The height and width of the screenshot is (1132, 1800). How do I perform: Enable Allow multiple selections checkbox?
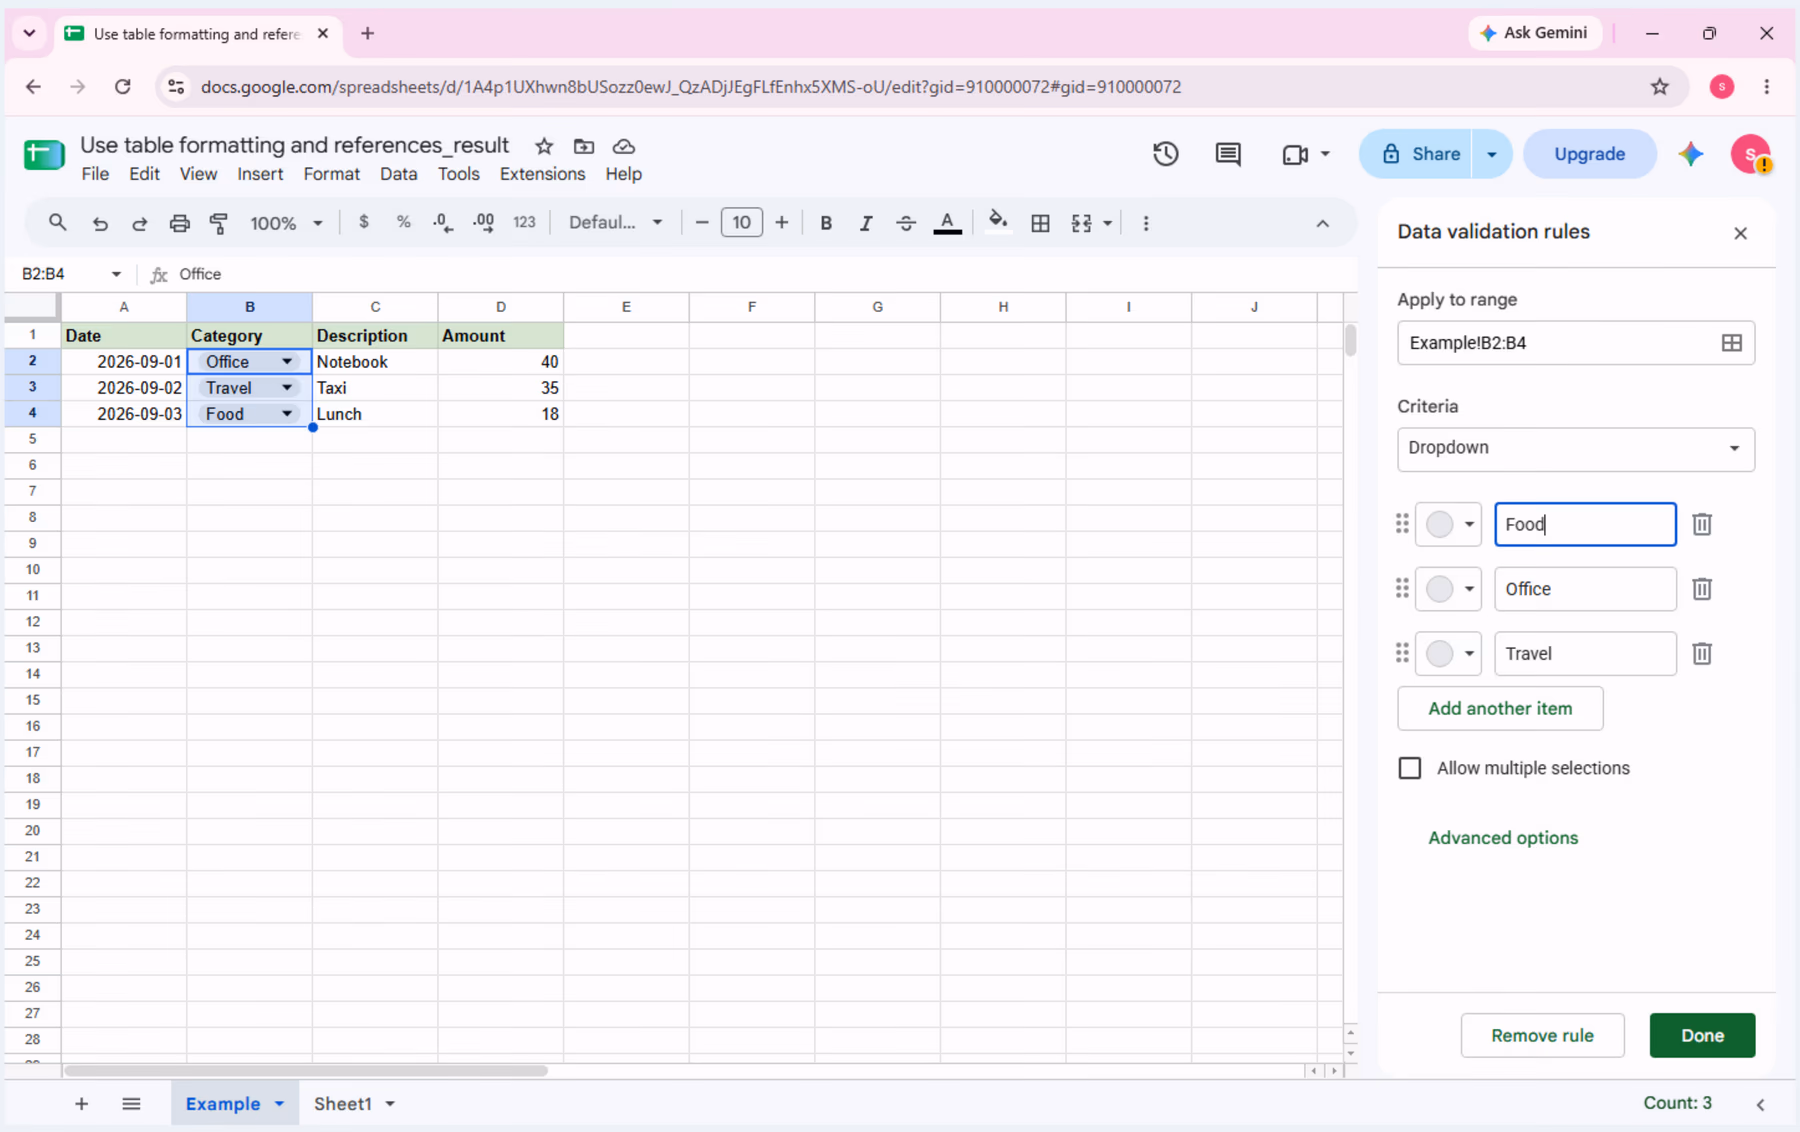[x=1410, y=768]
